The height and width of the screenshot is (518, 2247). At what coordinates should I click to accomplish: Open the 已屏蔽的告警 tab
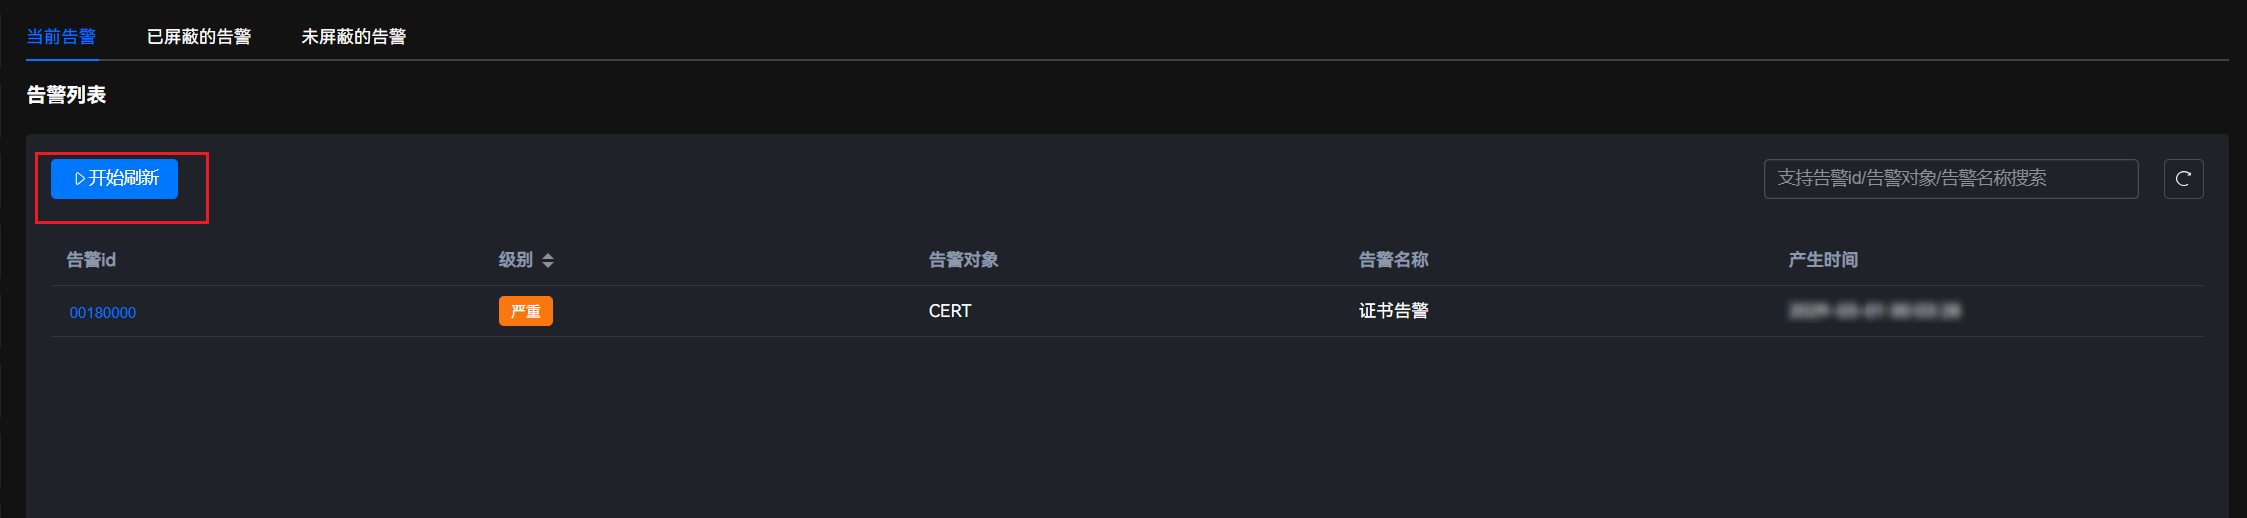coord(199,37)
